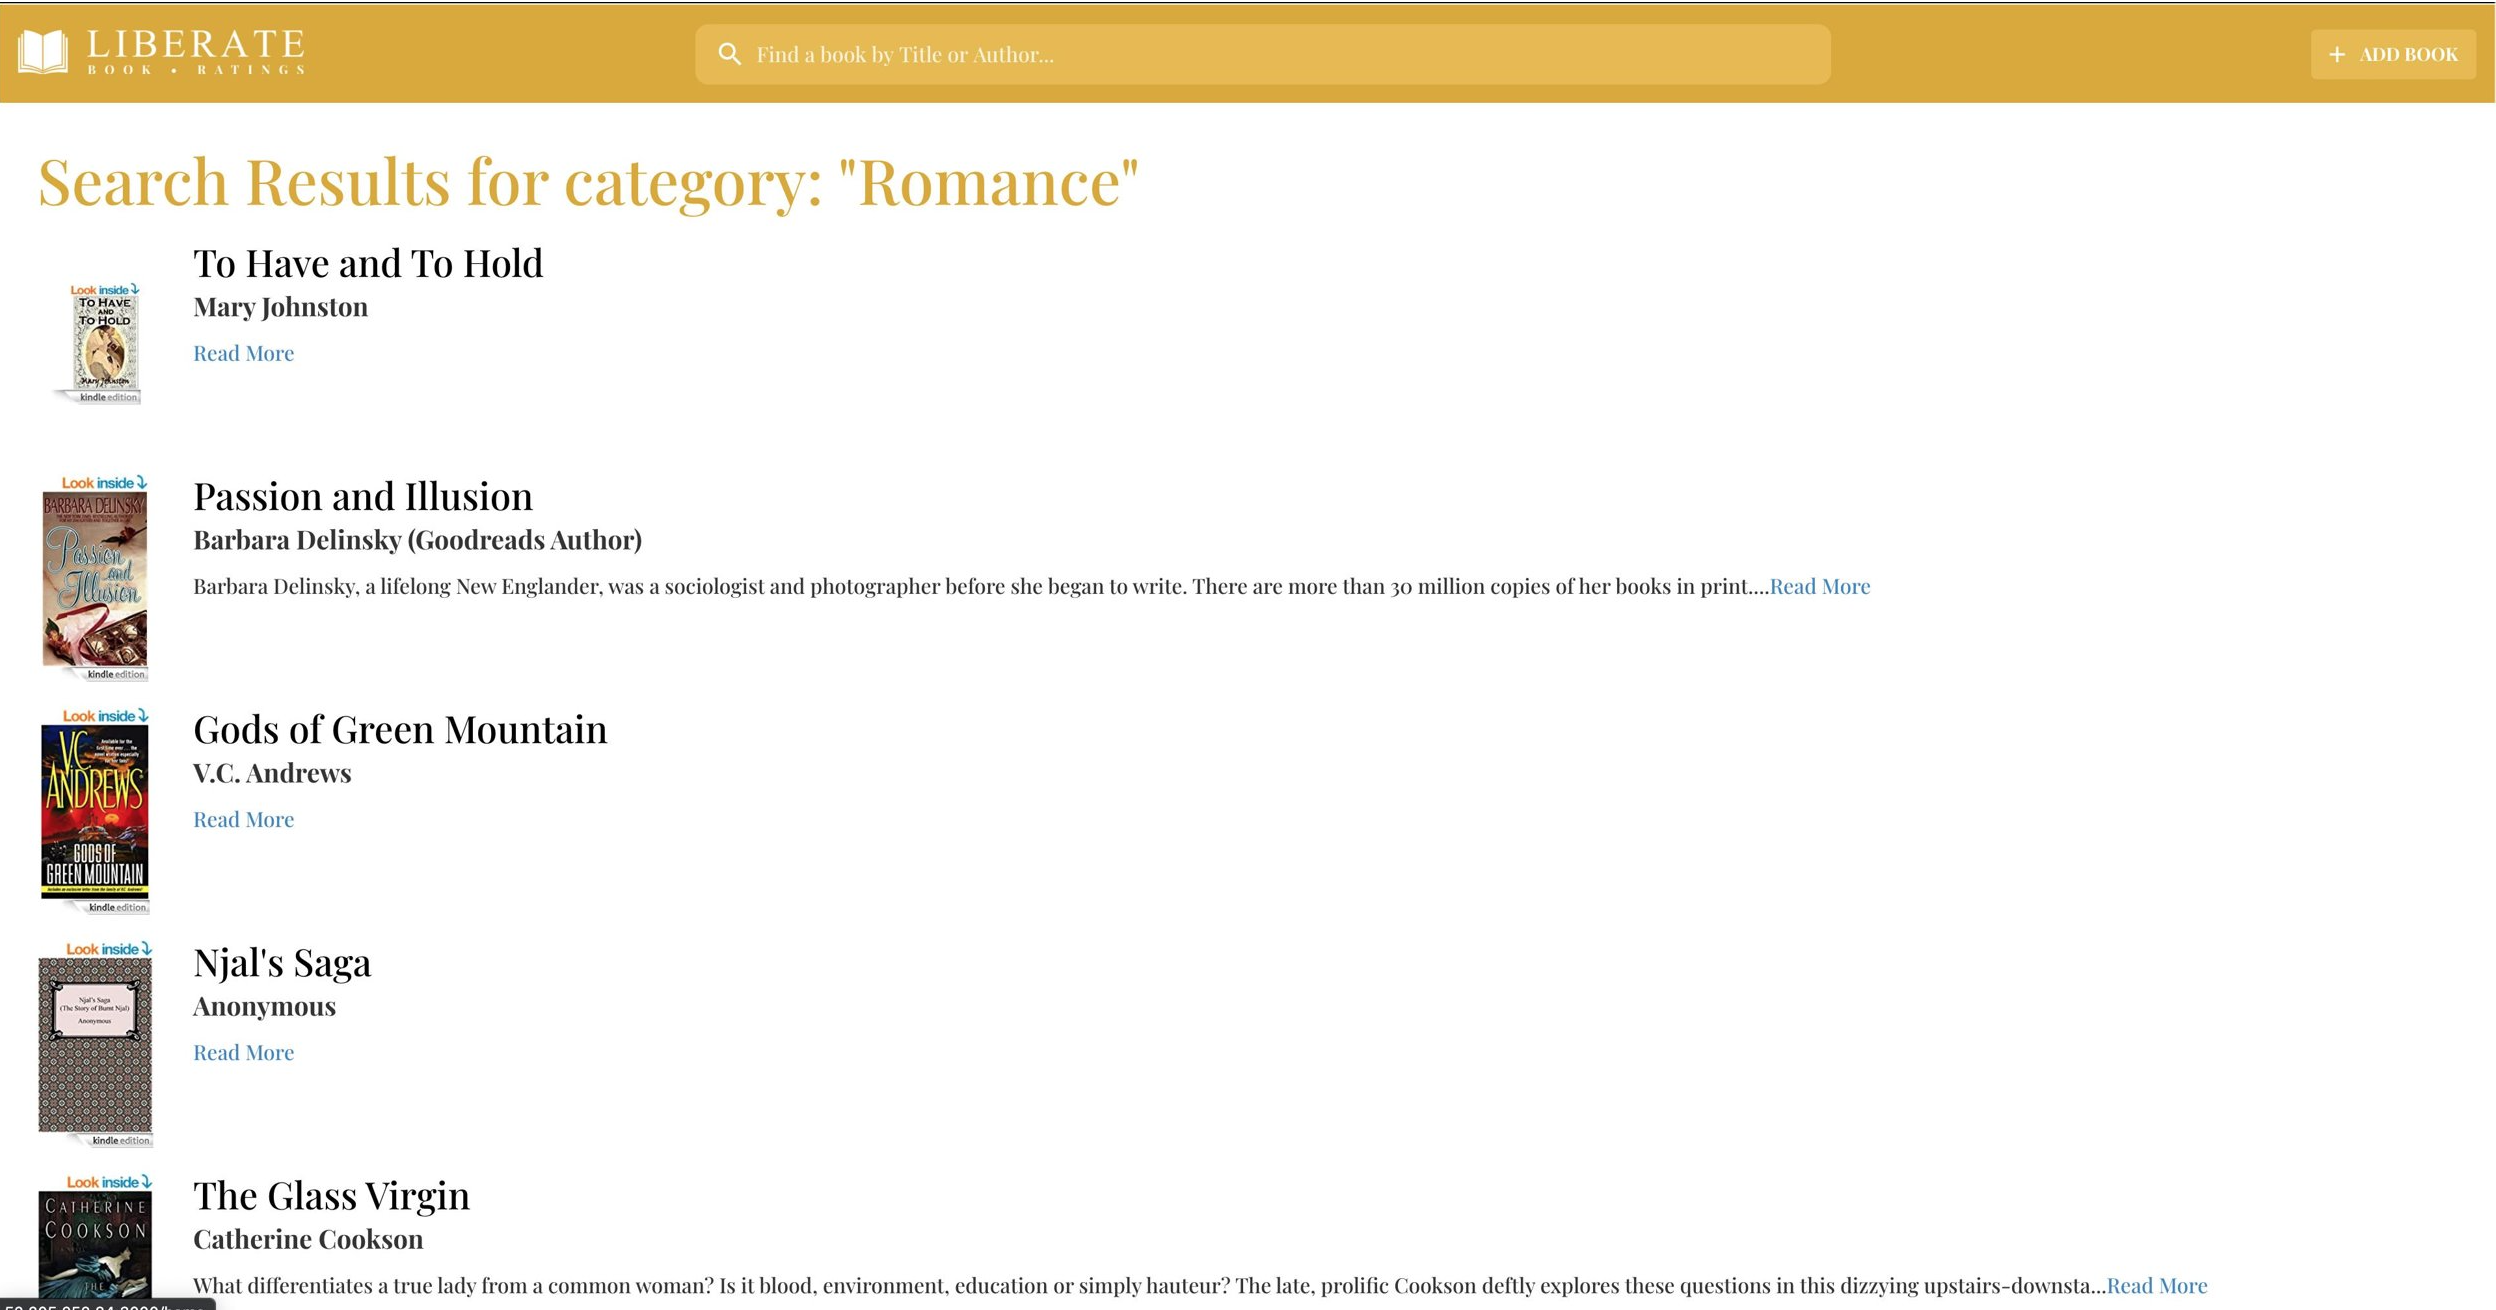
Task: Click the plus icon on Add Book
Action: (x=2337, y=55)
